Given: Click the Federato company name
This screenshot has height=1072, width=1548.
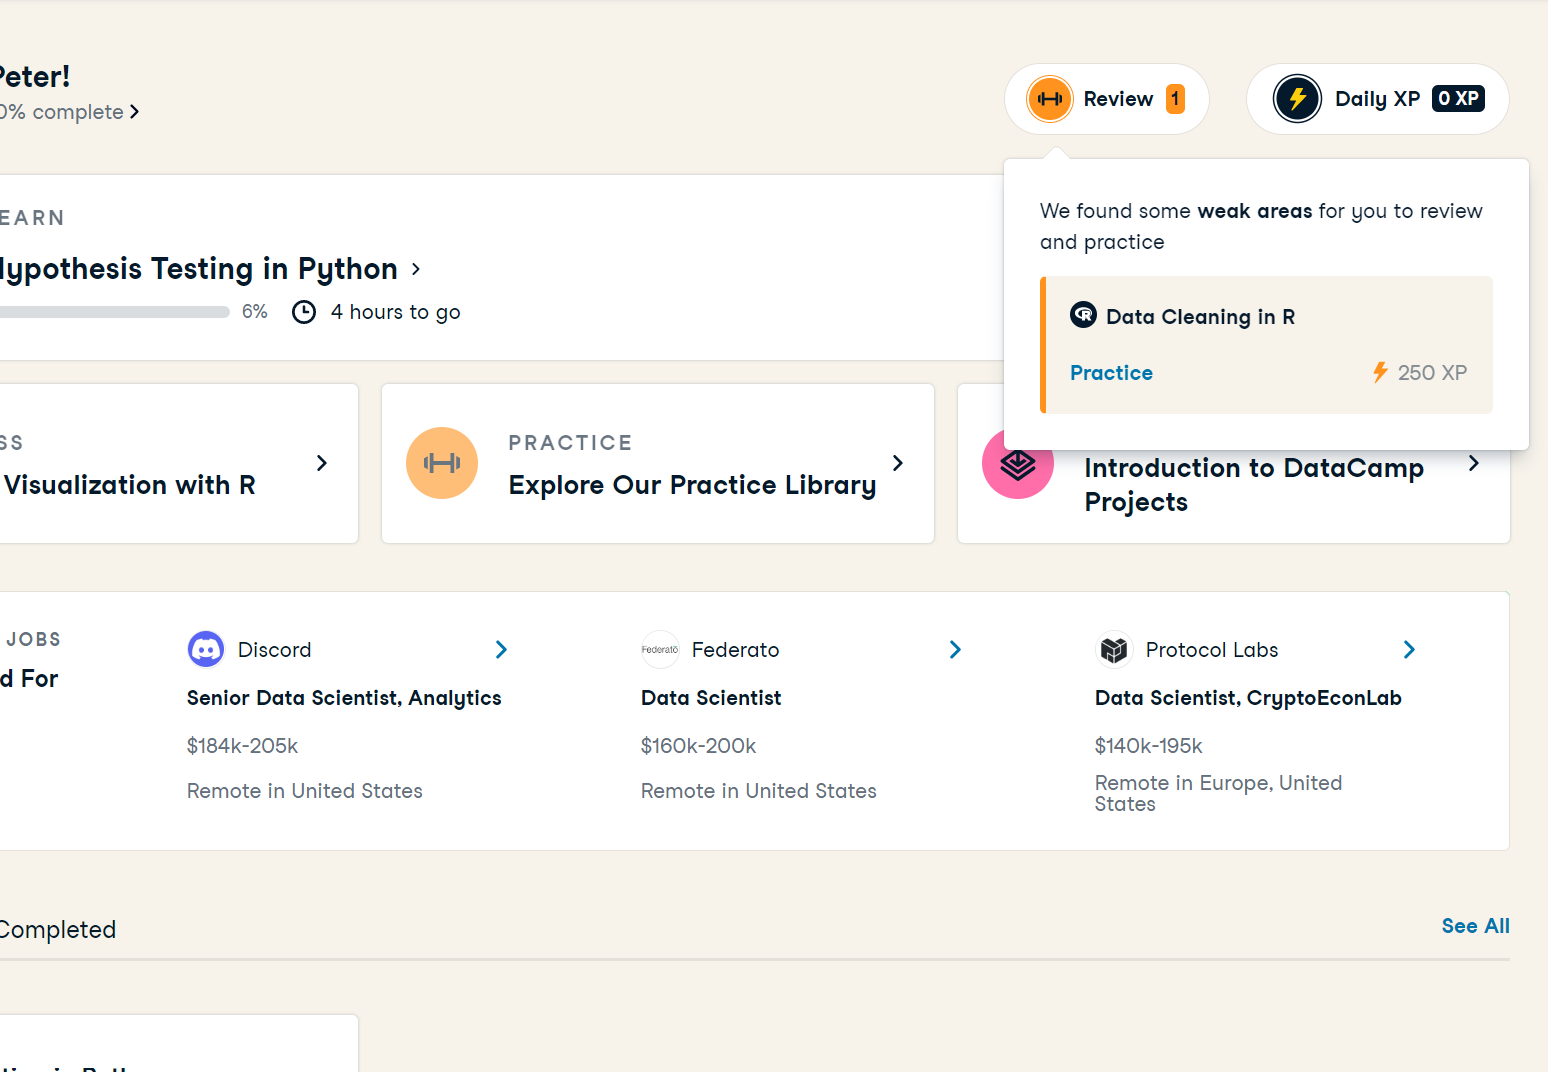Looking at the screenshot, I should tap(735, 650).
